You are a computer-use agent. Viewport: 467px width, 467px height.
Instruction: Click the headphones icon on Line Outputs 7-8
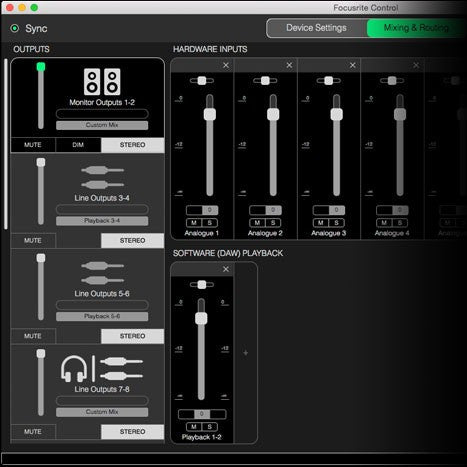coord(74,368)
